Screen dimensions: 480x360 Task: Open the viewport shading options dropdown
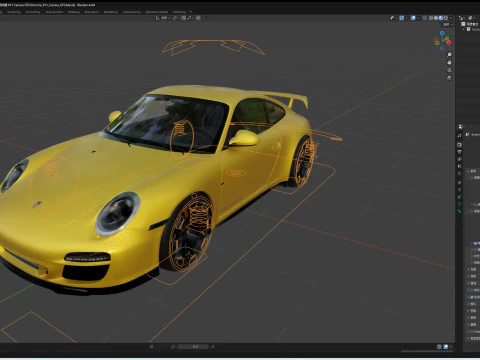[450, 18]
